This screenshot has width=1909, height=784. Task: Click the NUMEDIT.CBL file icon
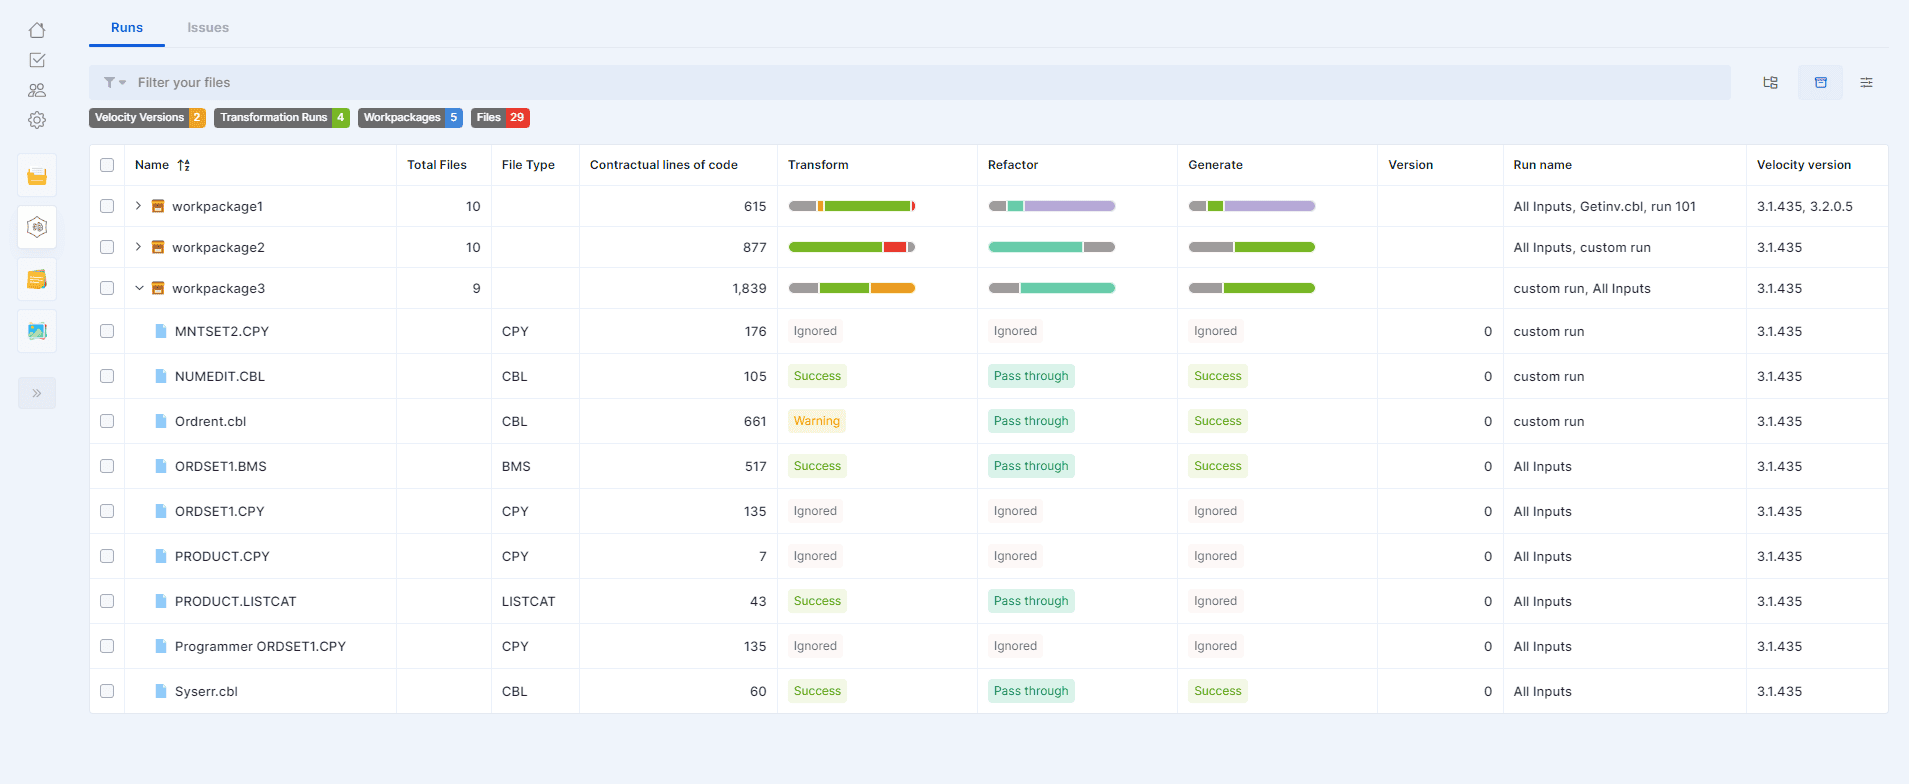[161, 376]
